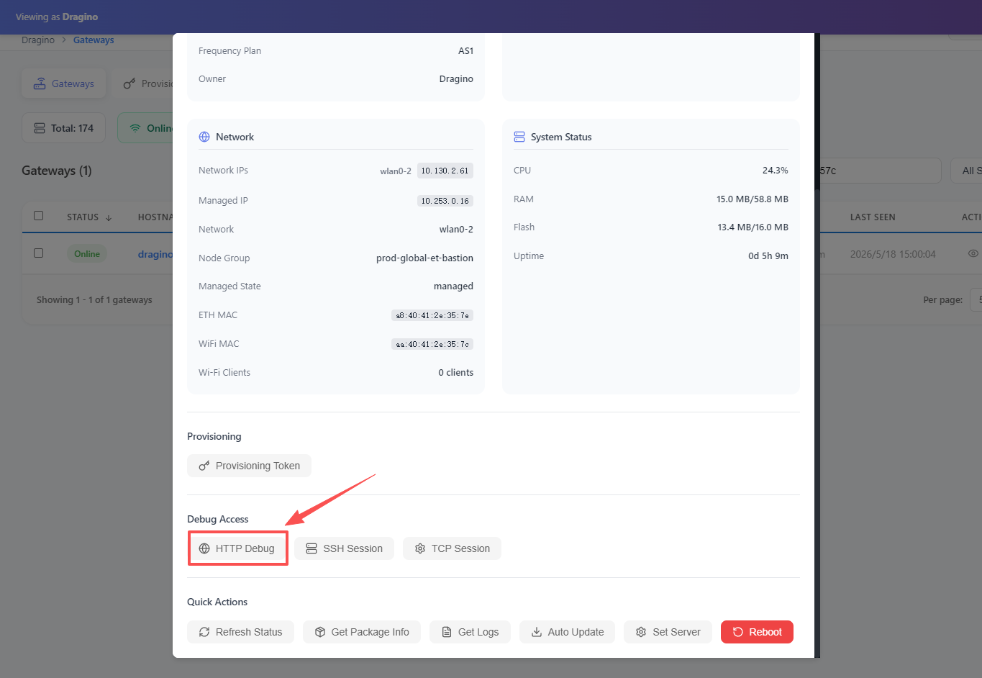Click the globe icon in HTTP Debug
This screenshot has height=678, width=982.
(x=204, y=548)
